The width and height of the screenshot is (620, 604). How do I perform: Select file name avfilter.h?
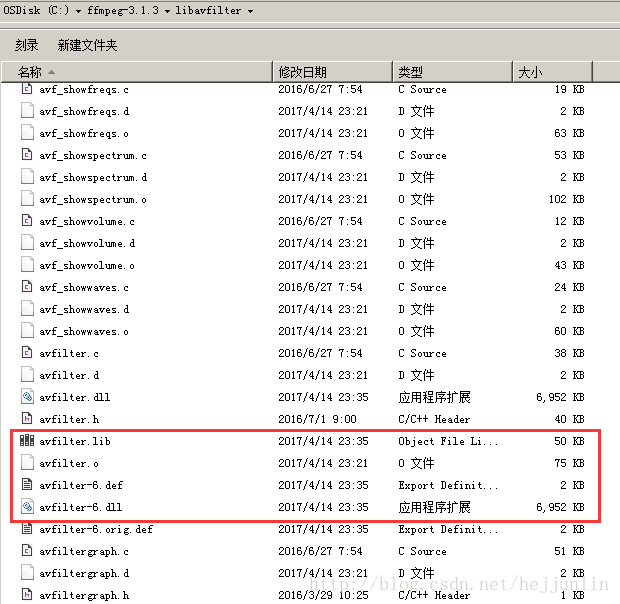69,419
